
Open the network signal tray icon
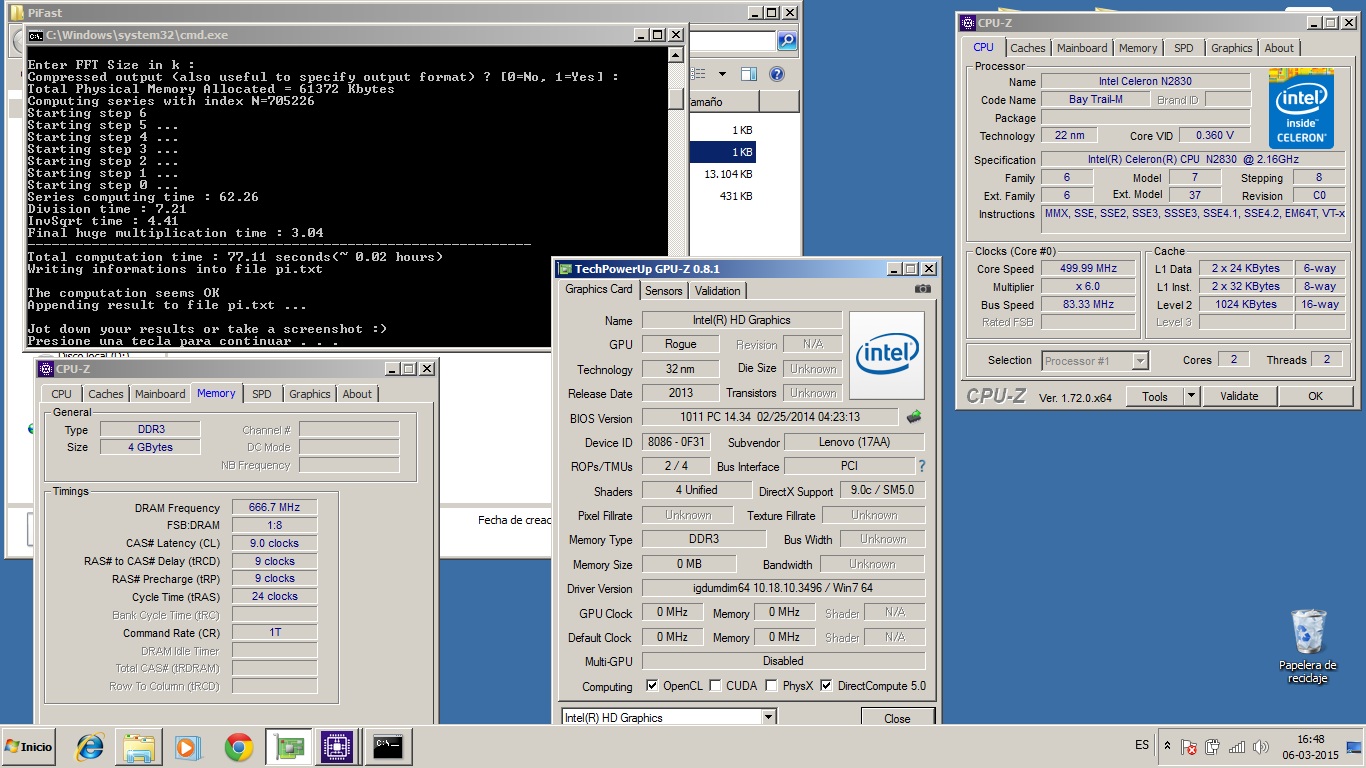pyautogui.click(x=1237, y=746)
